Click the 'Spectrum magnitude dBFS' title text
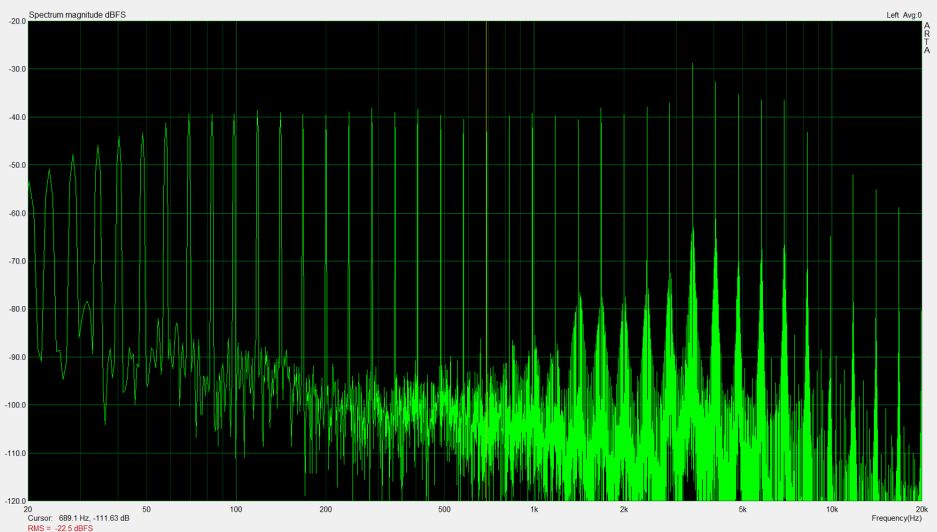937x532 pixels. [x=77, y=15]
